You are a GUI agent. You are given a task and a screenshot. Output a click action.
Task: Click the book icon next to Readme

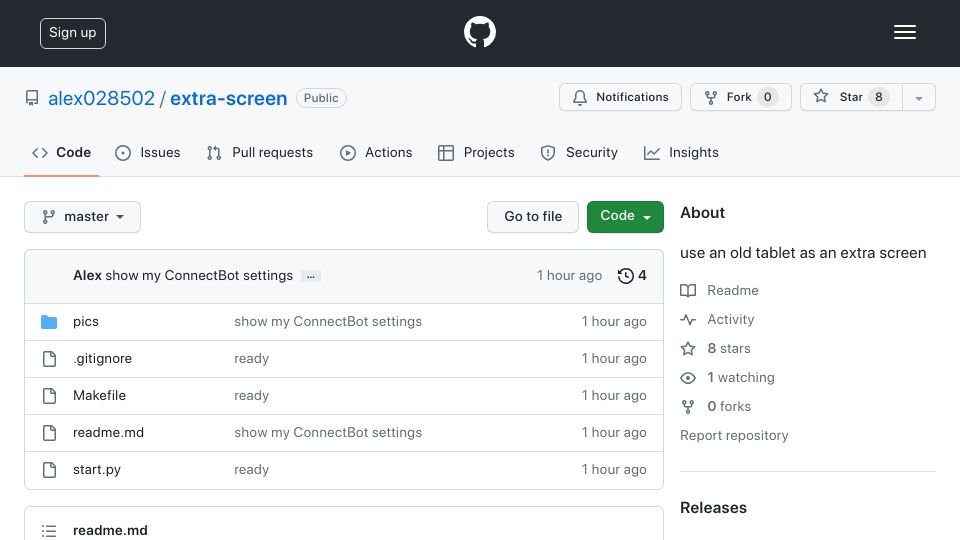pos(688,290)
